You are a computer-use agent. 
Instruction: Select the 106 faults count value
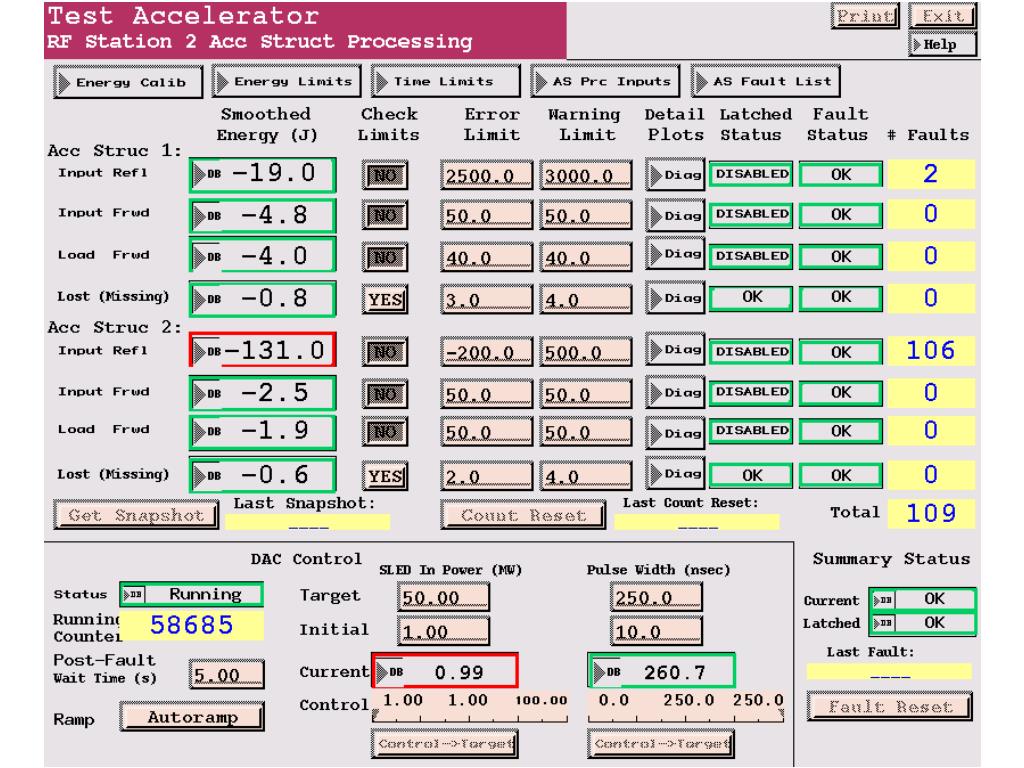[x=931, y=351]
